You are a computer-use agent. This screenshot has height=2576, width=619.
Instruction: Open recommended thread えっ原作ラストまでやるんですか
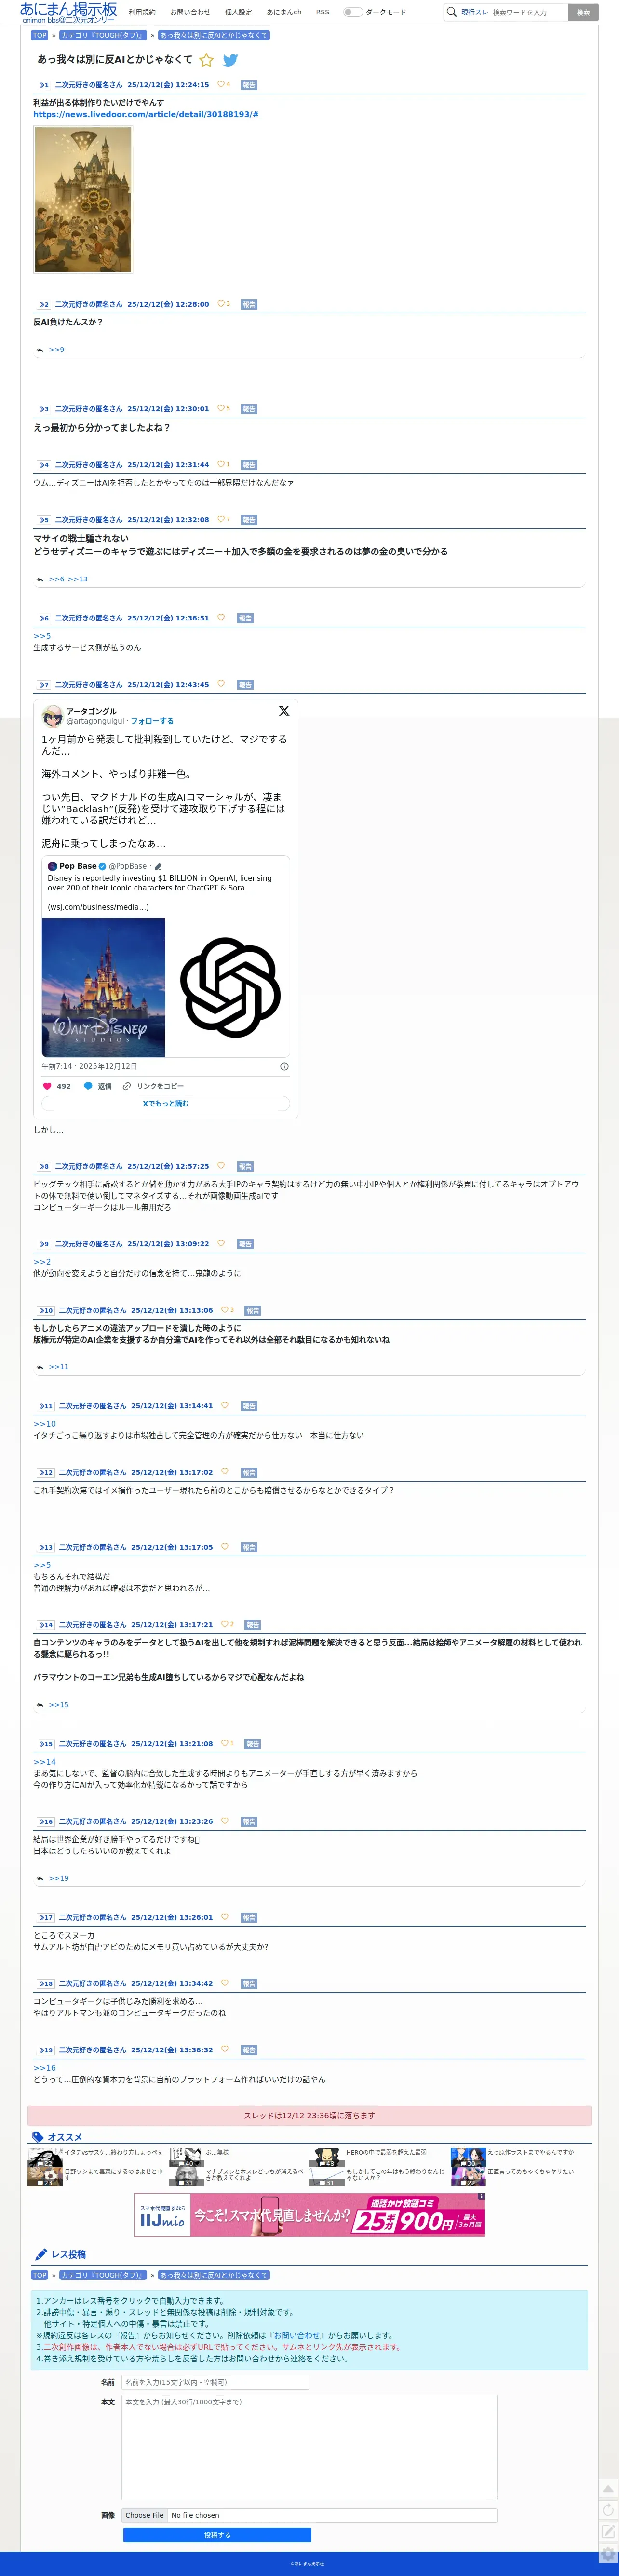coord(531,2152)
